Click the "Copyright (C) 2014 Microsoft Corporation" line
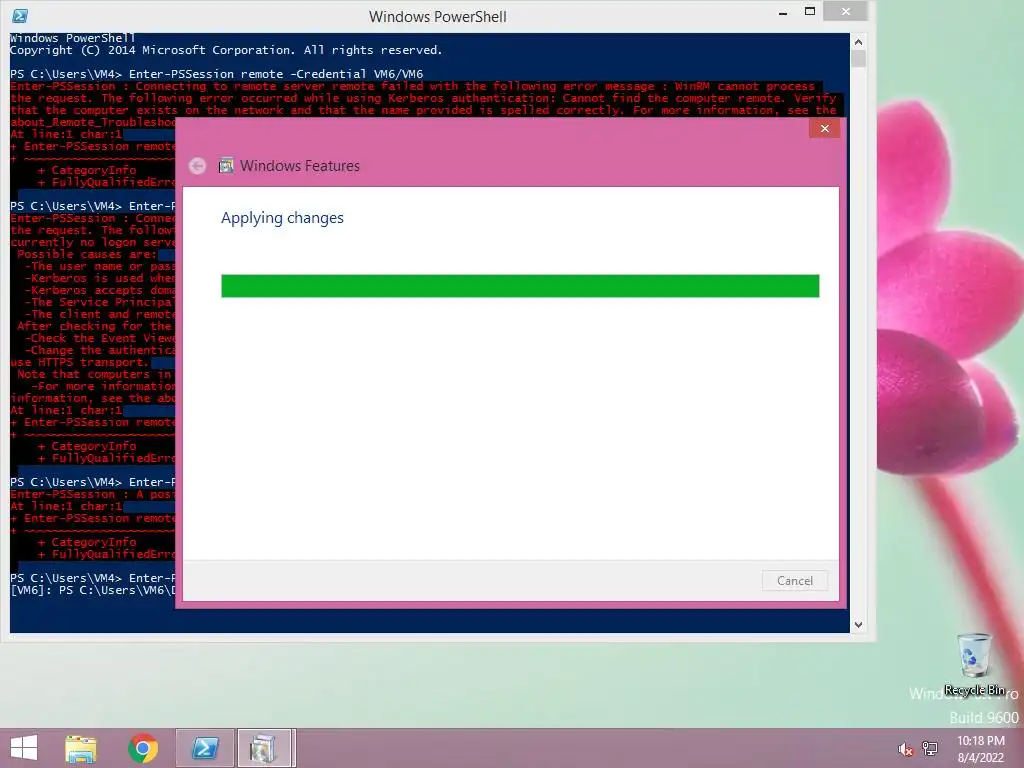 pos(226,50)
